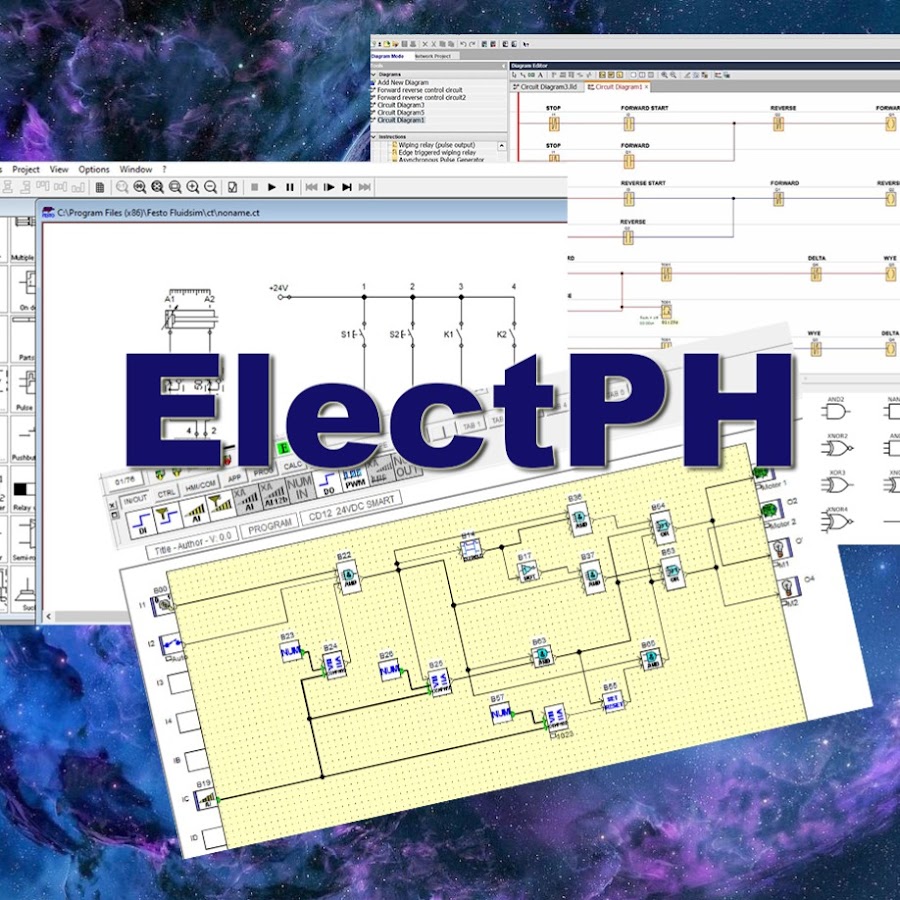
Task: Collapse the tools side panel arrow
Action: coord(503,66)
